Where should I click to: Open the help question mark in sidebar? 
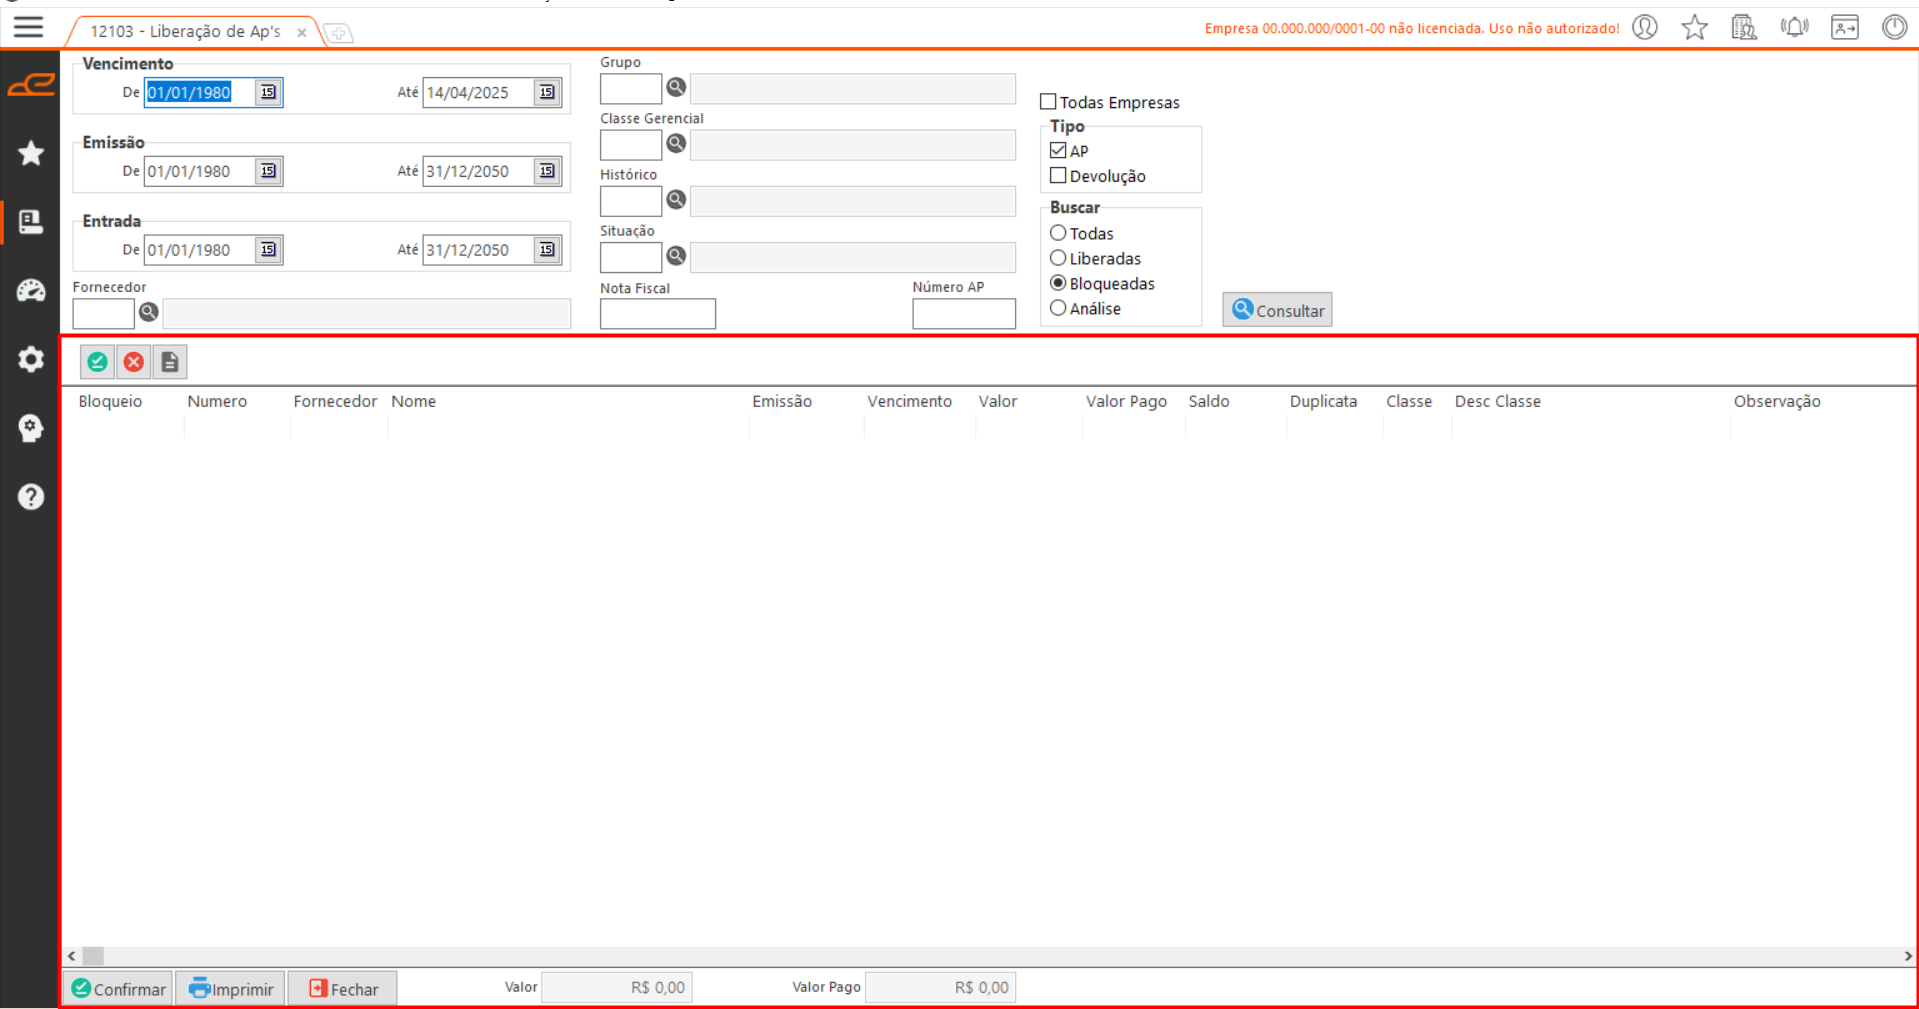31,497
